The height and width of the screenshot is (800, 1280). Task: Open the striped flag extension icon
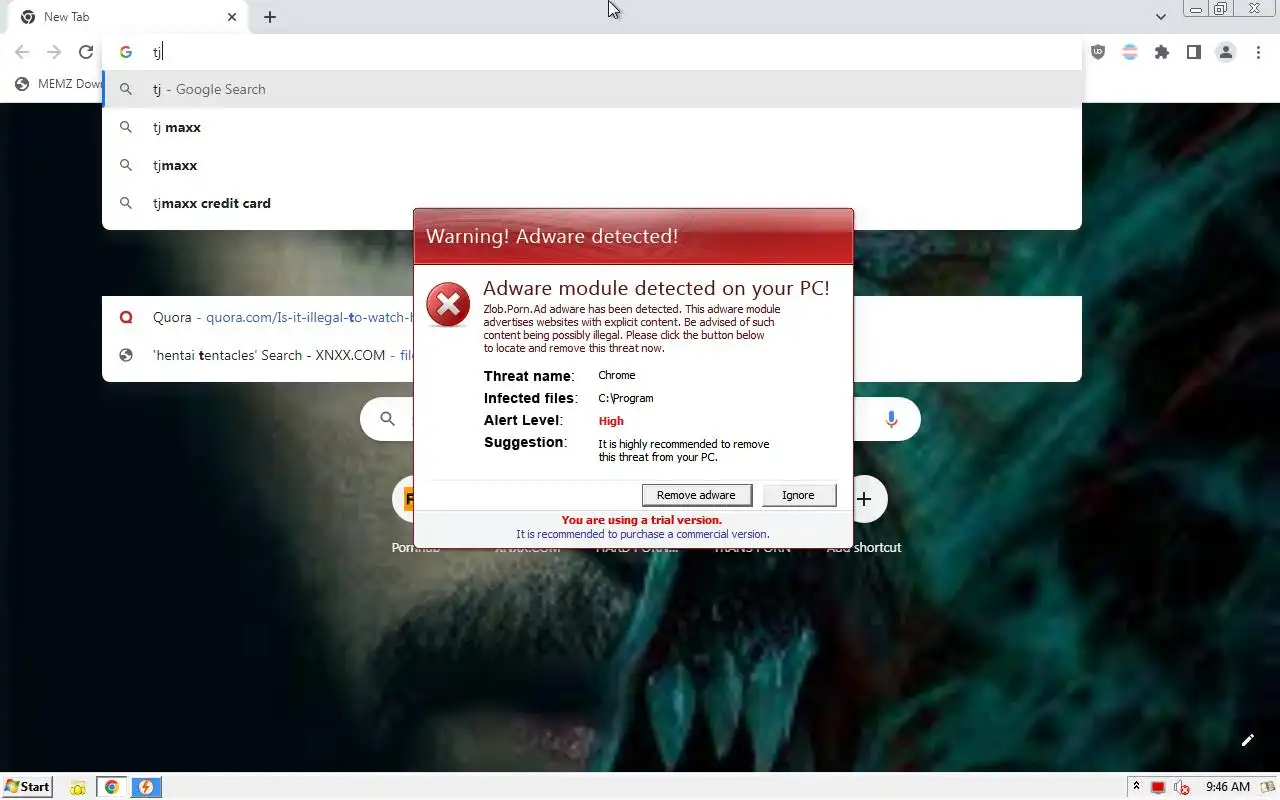pyautogui.click(x=1130, y=52)
